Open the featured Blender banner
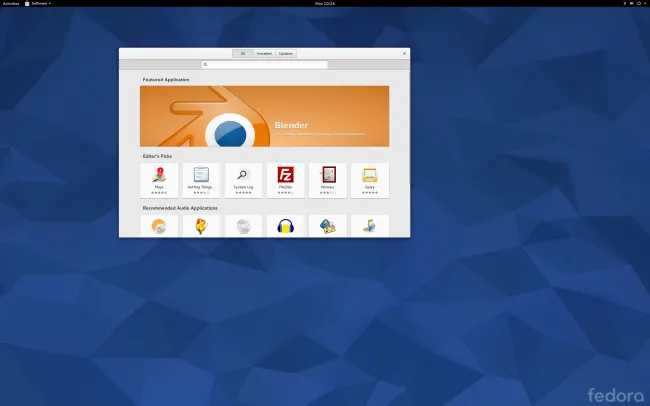Screen dimensions: 650x406 264,116
